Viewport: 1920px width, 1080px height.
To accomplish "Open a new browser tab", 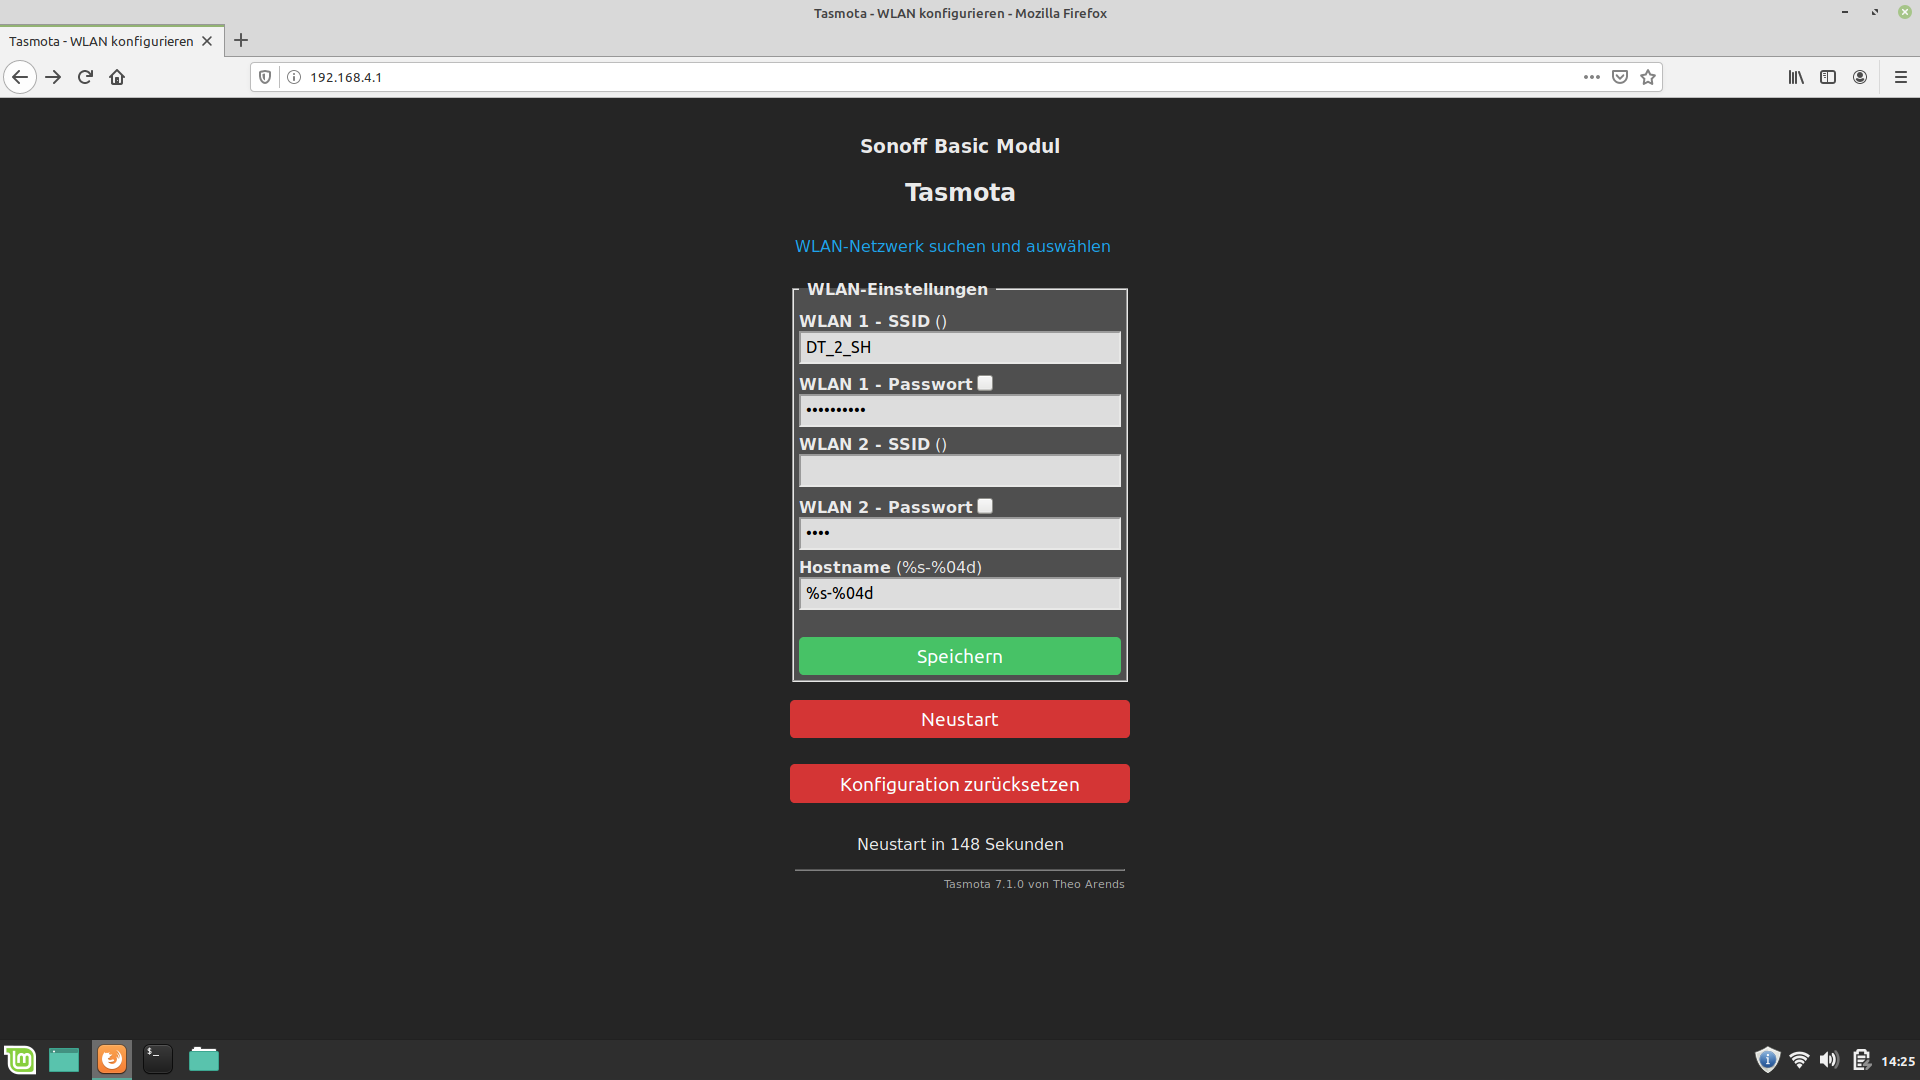I will pyautogui.click(x=241, y=41).
